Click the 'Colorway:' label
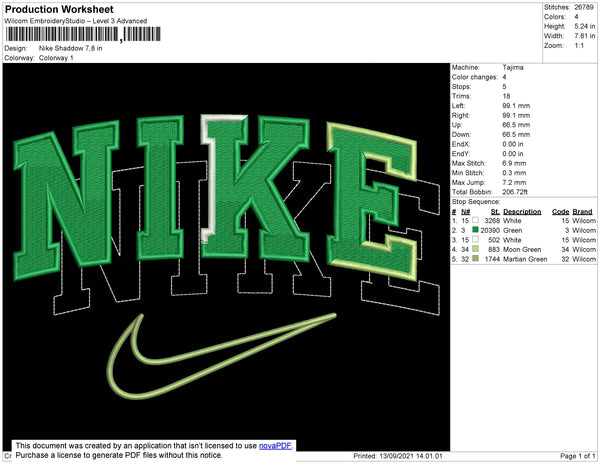 19,58
